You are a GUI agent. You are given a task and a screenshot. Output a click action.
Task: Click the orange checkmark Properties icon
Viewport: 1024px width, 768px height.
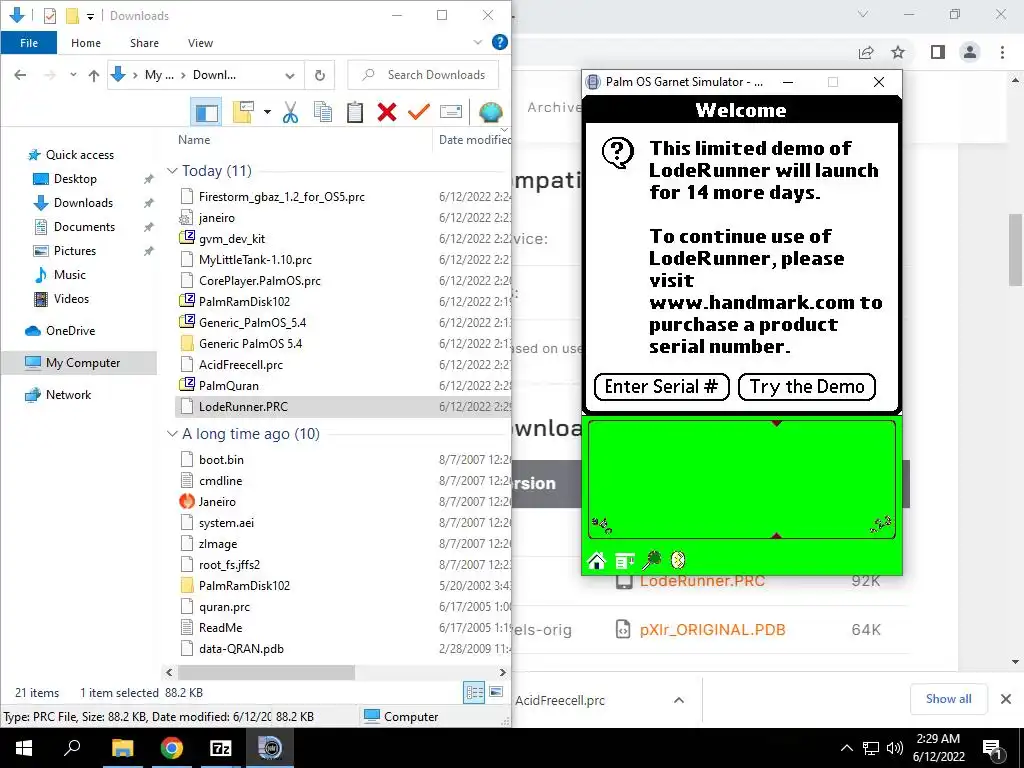pyautogui.click(x=419, y=112)
